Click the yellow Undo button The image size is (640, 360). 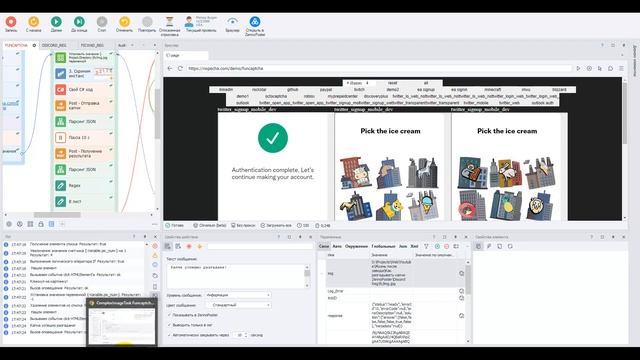pos(124,22)
